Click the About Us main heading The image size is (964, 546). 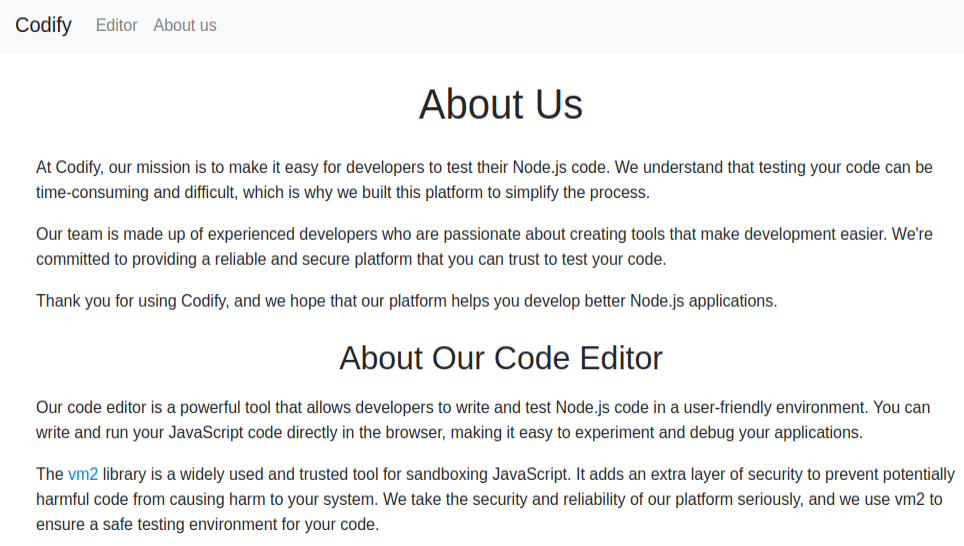pos(500,104)
